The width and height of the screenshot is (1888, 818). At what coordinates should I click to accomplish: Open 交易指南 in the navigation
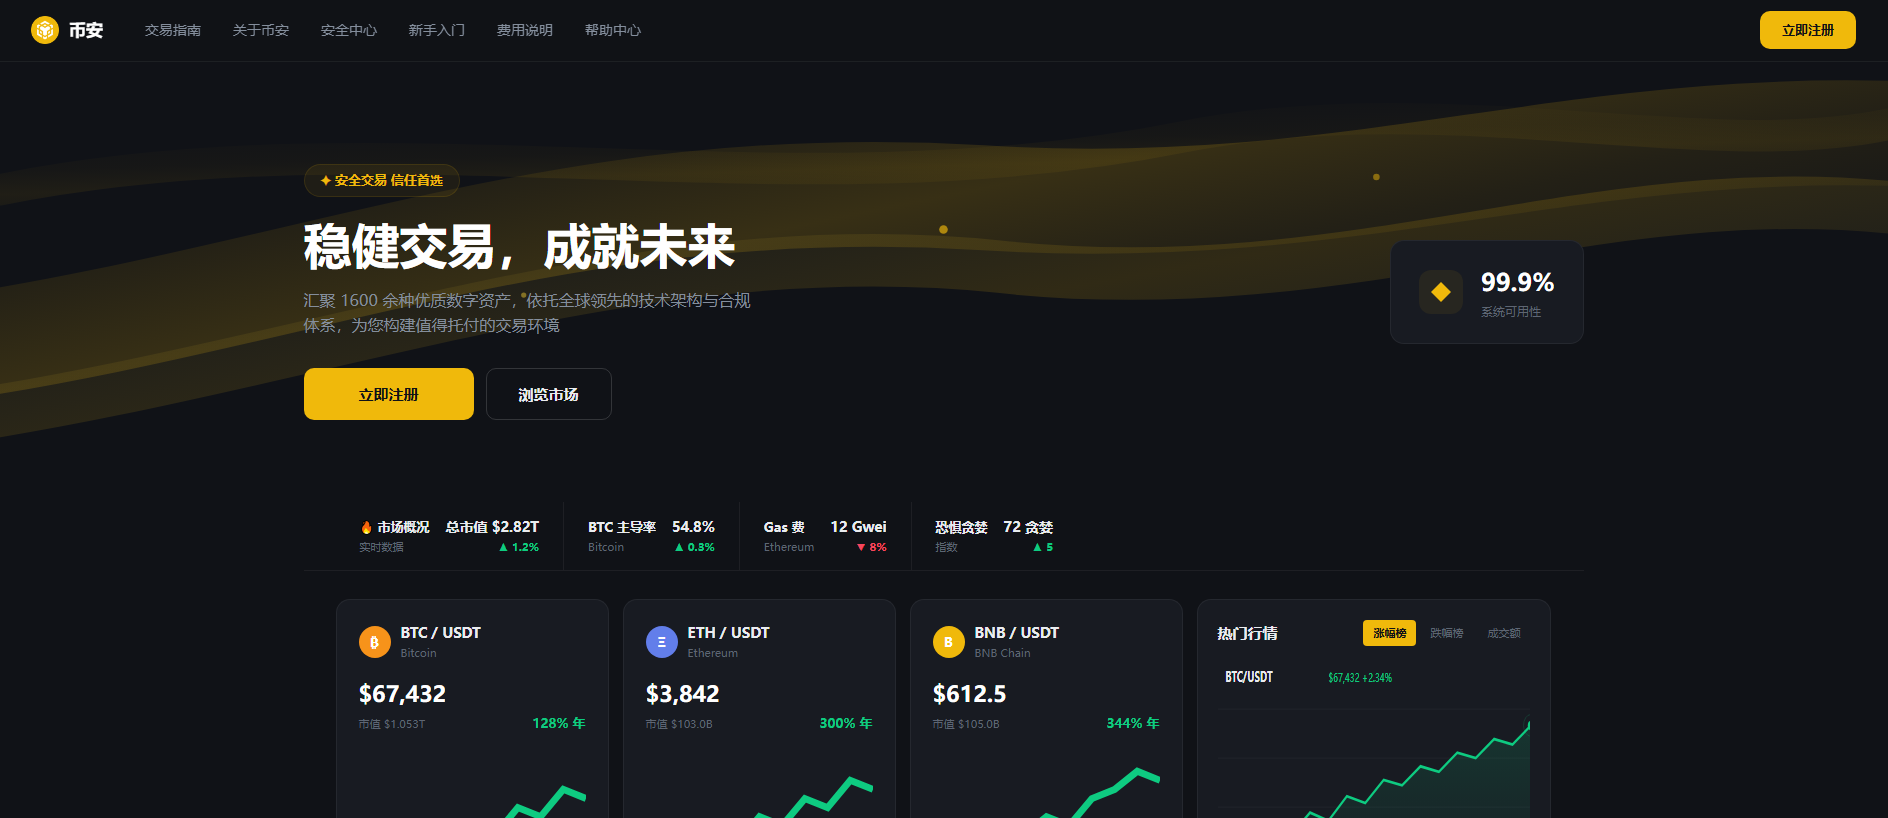173,30
